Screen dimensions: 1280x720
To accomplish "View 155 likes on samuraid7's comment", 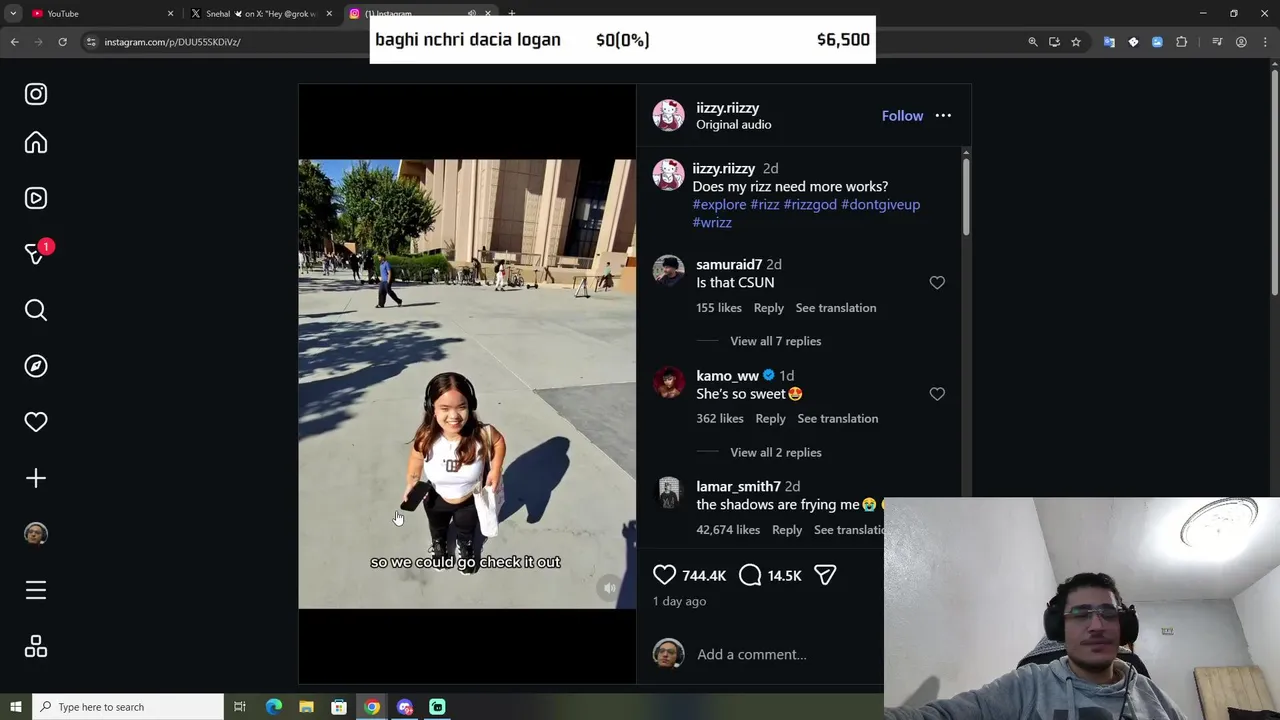I will point(719,308).
